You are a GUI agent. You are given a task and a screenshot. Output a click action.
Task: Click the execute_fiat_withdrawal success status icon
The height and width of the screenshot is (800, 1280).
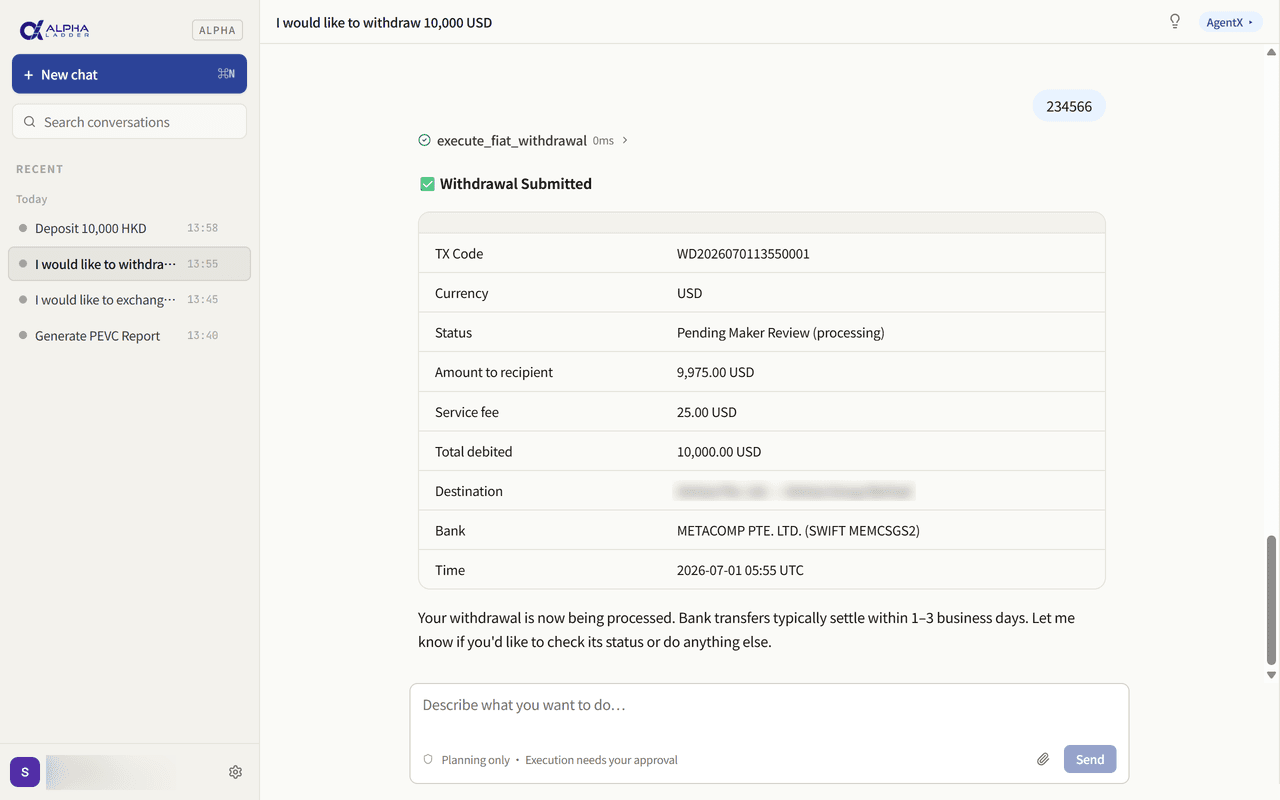[x=424, y=141]
